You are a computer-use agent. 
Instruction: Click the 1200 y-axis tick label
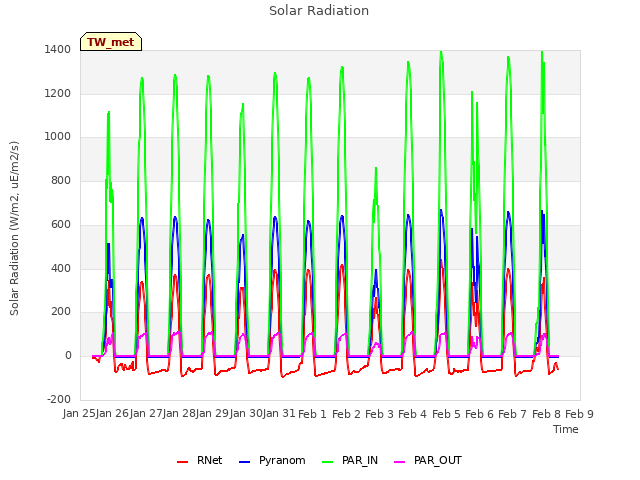[58, 93]
